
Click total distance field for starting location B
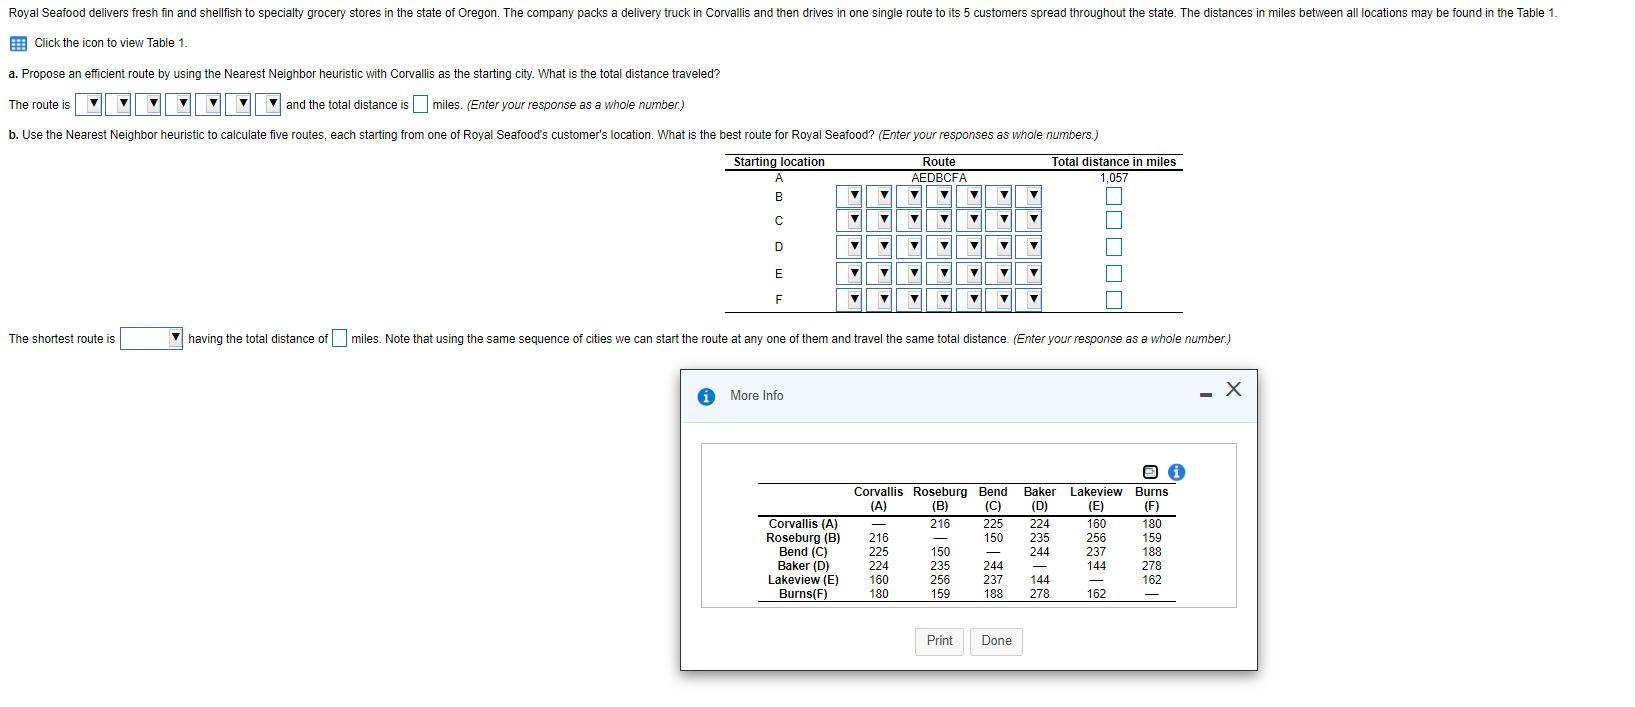click(x=1114, y=196)
